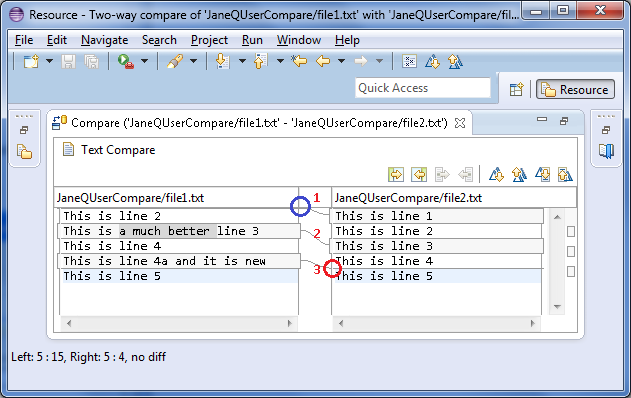This screenshot has height=398, width=631.
Task: Close the Compare editor tab
Action: click(x=460, y=123)
